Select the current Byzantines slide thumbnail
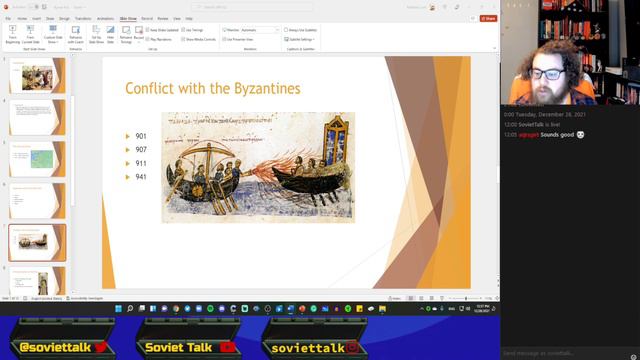The width and height of the screenshot is (640, 360). (37, 242)
